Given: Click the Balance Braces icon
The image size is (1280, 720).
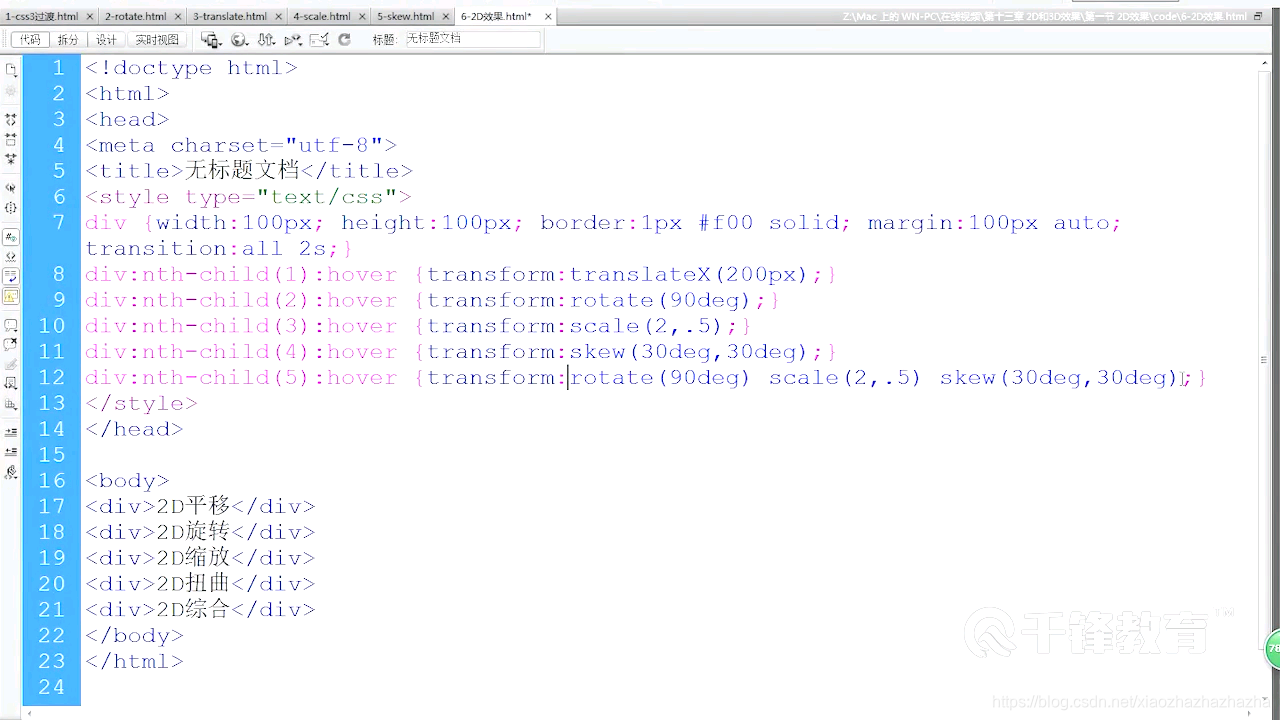Looking at the screenshot, I should click(x=11, y=208).
